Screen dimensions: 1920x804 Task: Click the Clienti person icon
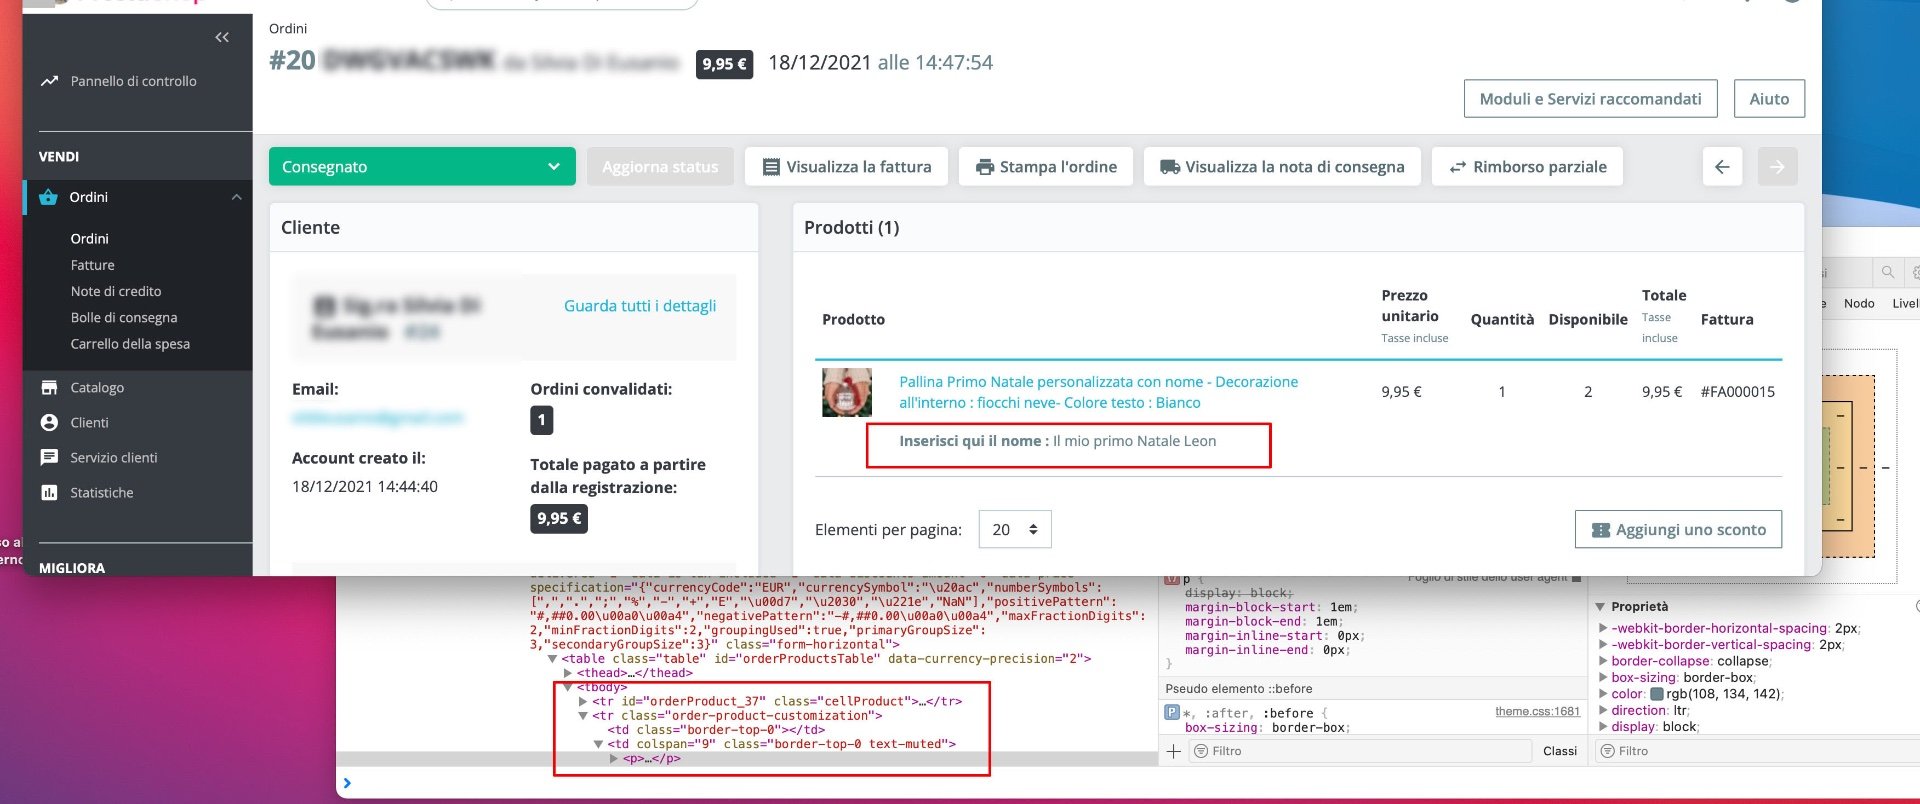click(49, 422)
